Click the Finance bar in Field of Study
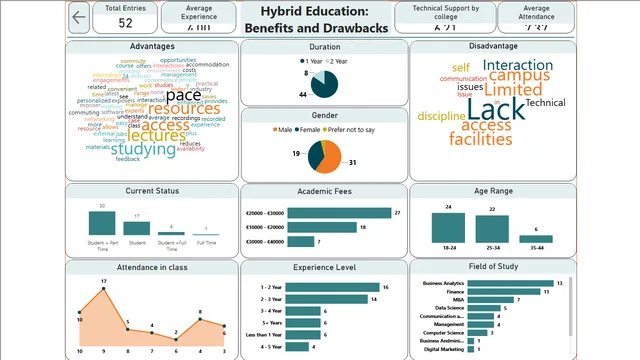The image size is (640, 360). (504, 291)
